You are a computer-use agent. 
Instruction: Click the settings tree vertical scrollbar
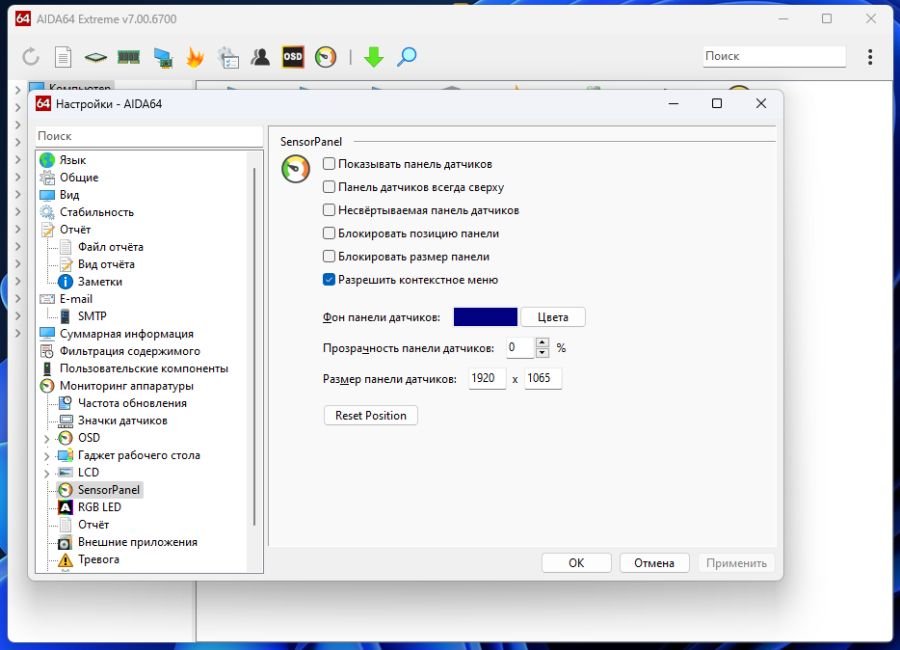[x=254, y=346]
